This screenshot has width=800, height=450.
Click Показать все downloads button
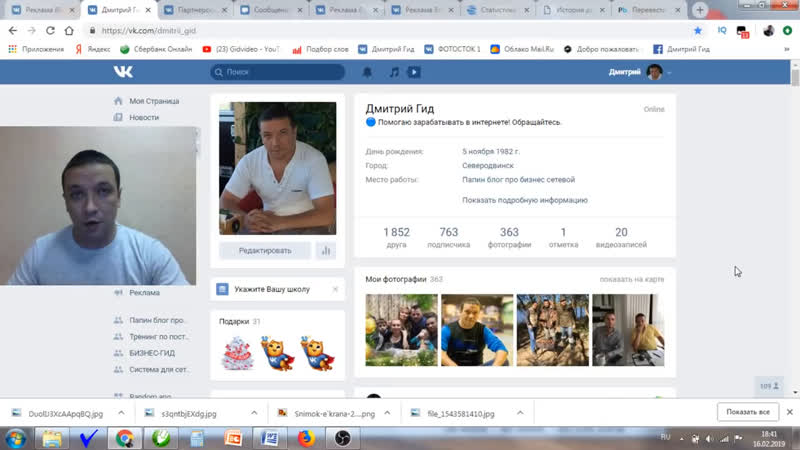748,412
